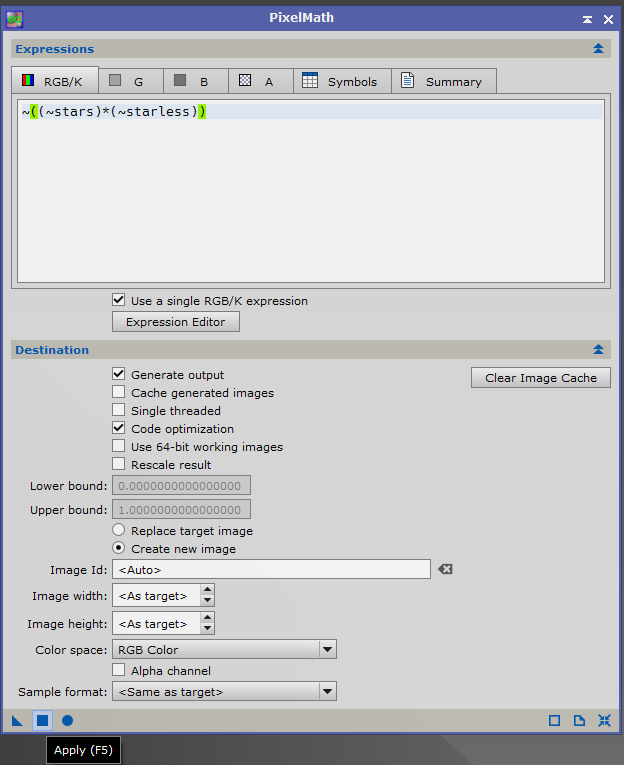This screenshot has width=624, height=765.
Task: Enable Rescale result checkbox
Action: (x=119, y=464)
